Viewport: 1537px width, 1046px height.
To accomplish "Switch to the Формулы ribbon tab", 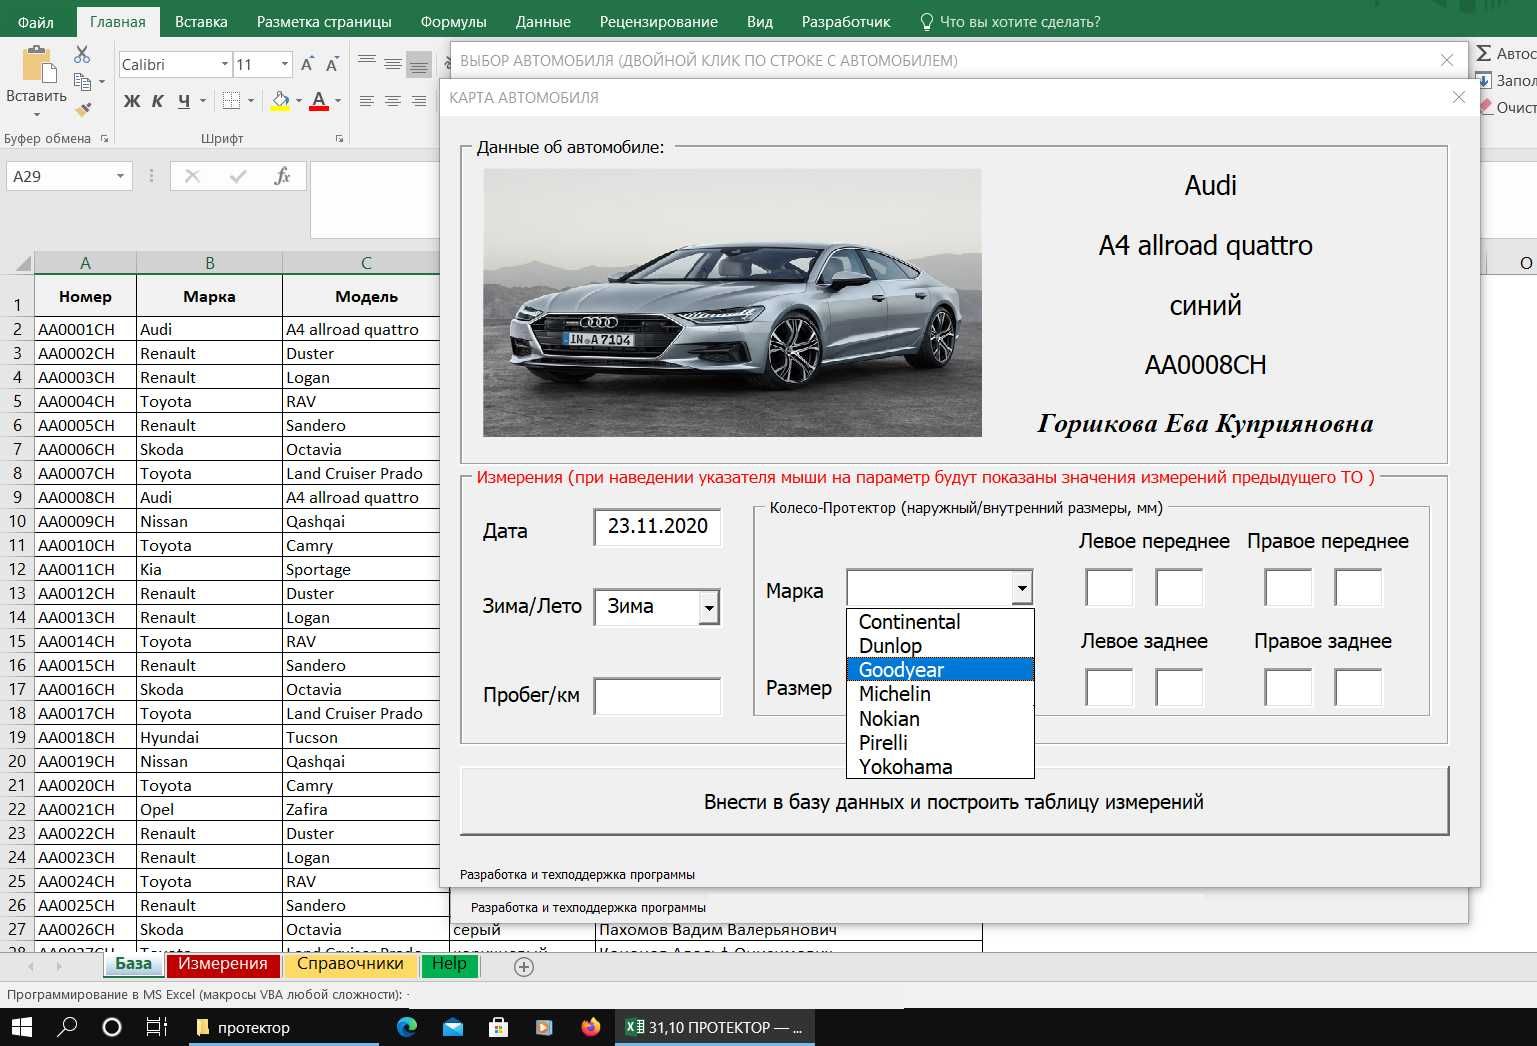I will tap(453, 21).
